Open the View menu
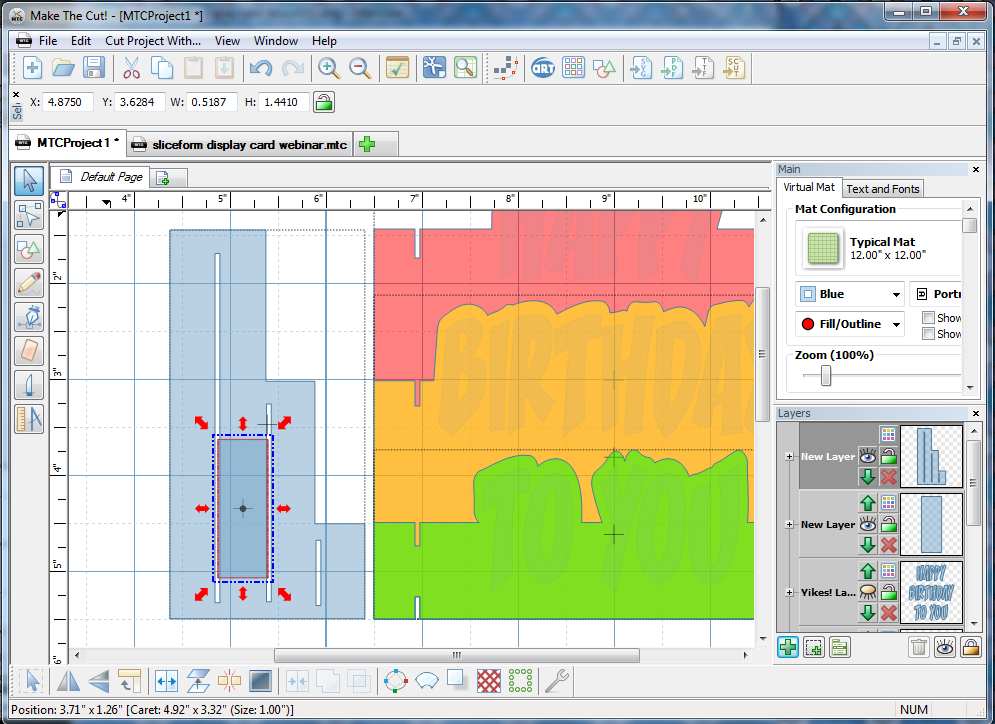The image size is (995, 724). click(227, 41)
